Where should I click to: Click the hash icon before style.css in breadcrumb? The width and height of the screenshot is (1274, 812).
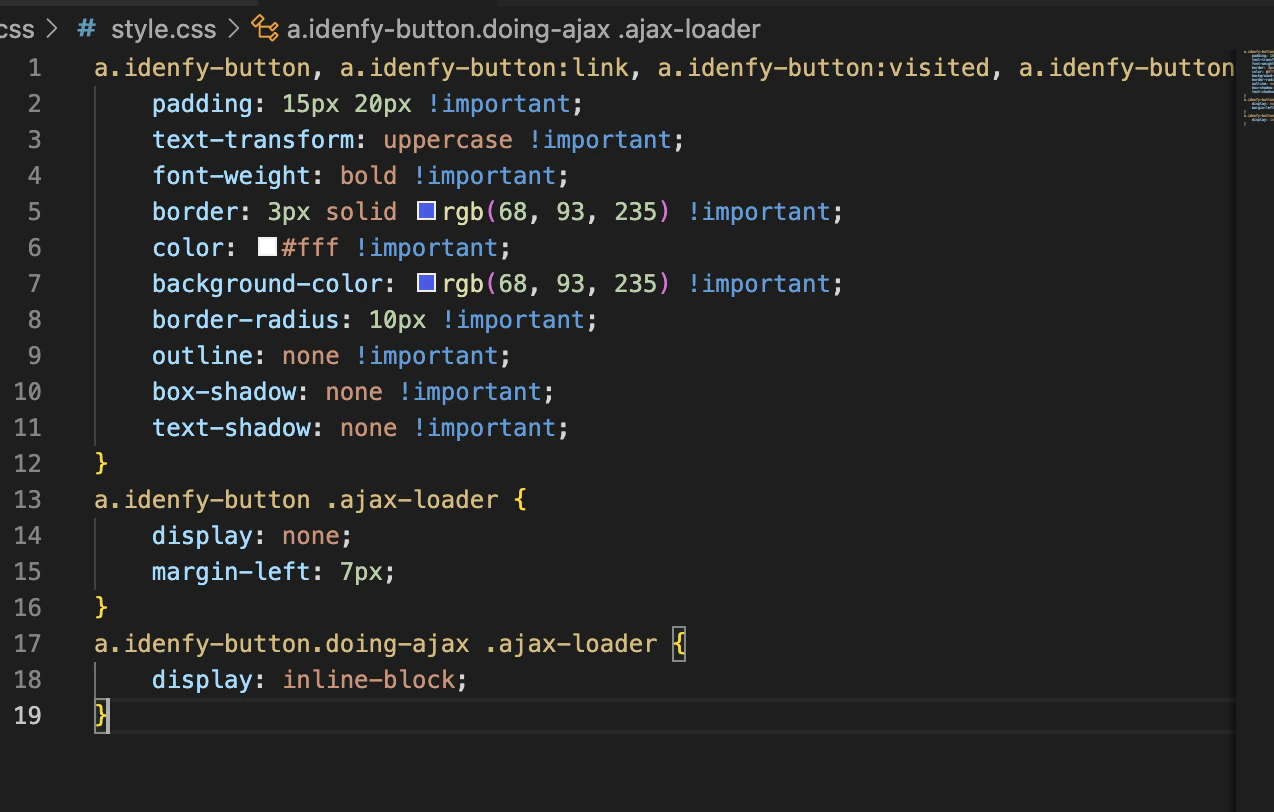click(85, 29)
